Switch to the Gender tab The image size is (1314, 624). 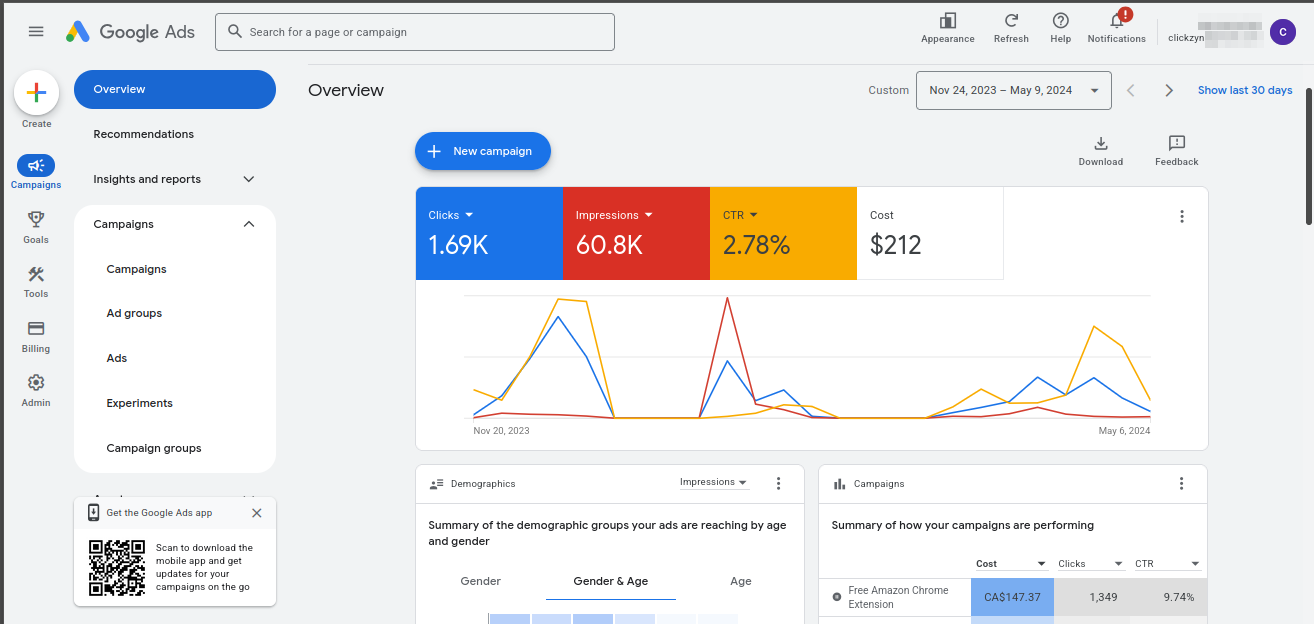(480, 581)
